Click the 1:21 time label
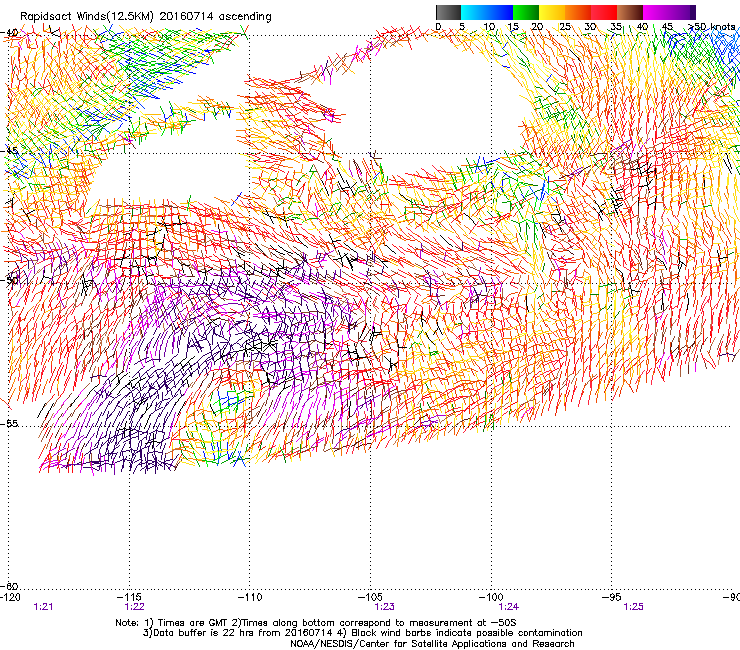Image resolution: width=740 pixels, height=650 pixels. [x=43, y=607]
